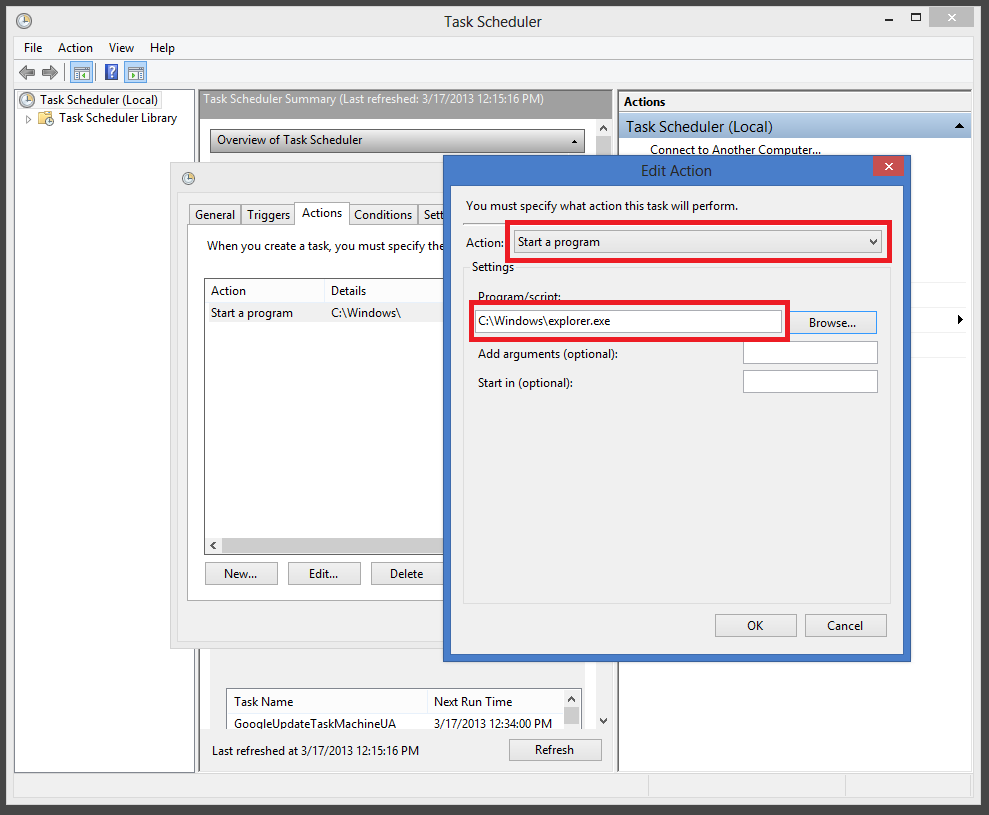Toggle the Show/Hide Action Pane toolbar icon
989x815 pixels.
(x=135, y=72)
